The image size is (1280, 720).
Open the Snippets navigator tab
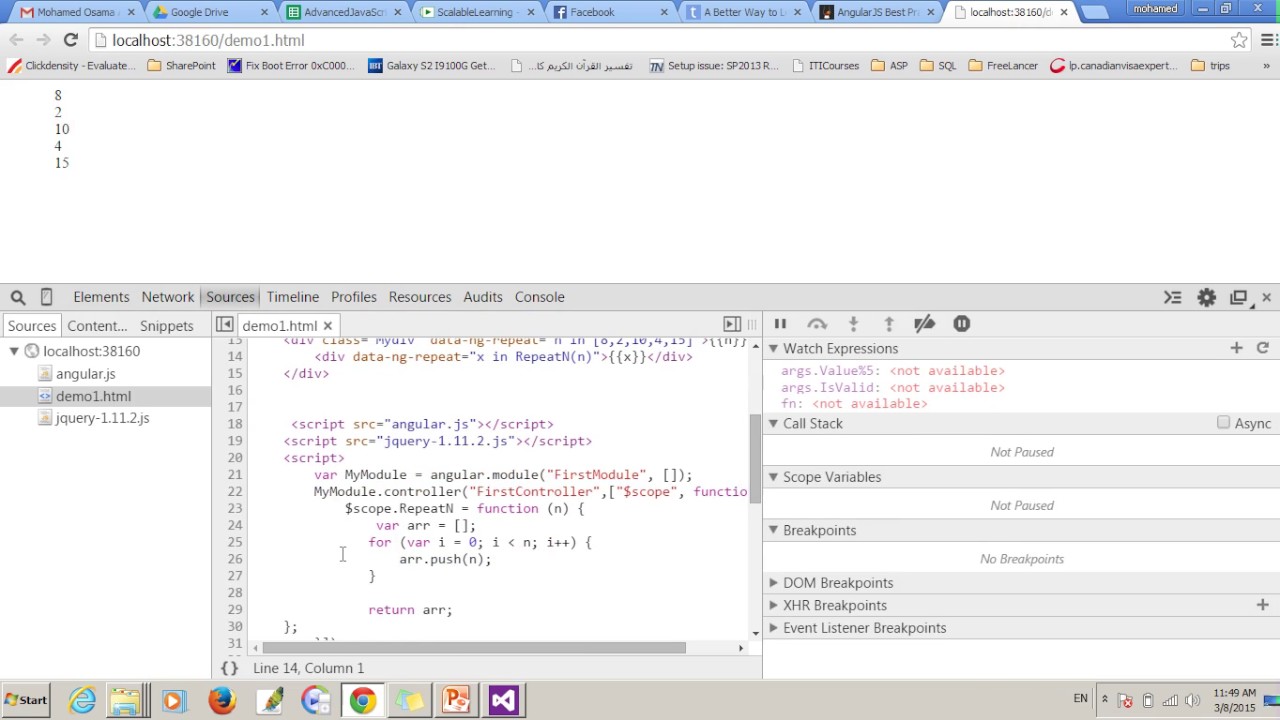tap(167, 326)
